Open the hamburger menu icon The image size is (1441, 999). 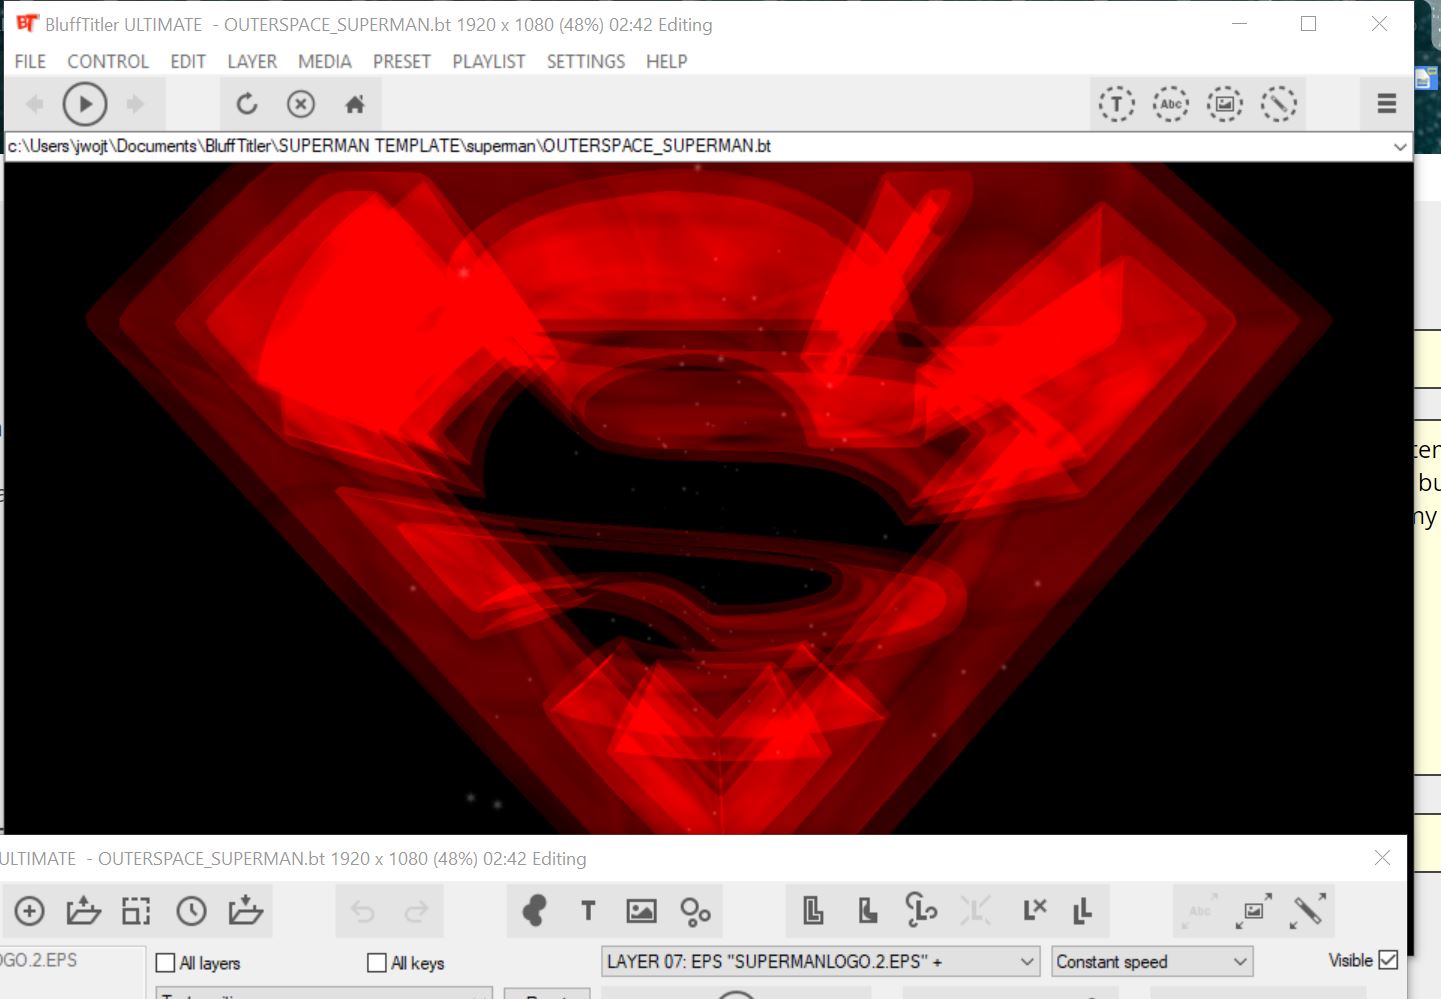[1387, 104]
